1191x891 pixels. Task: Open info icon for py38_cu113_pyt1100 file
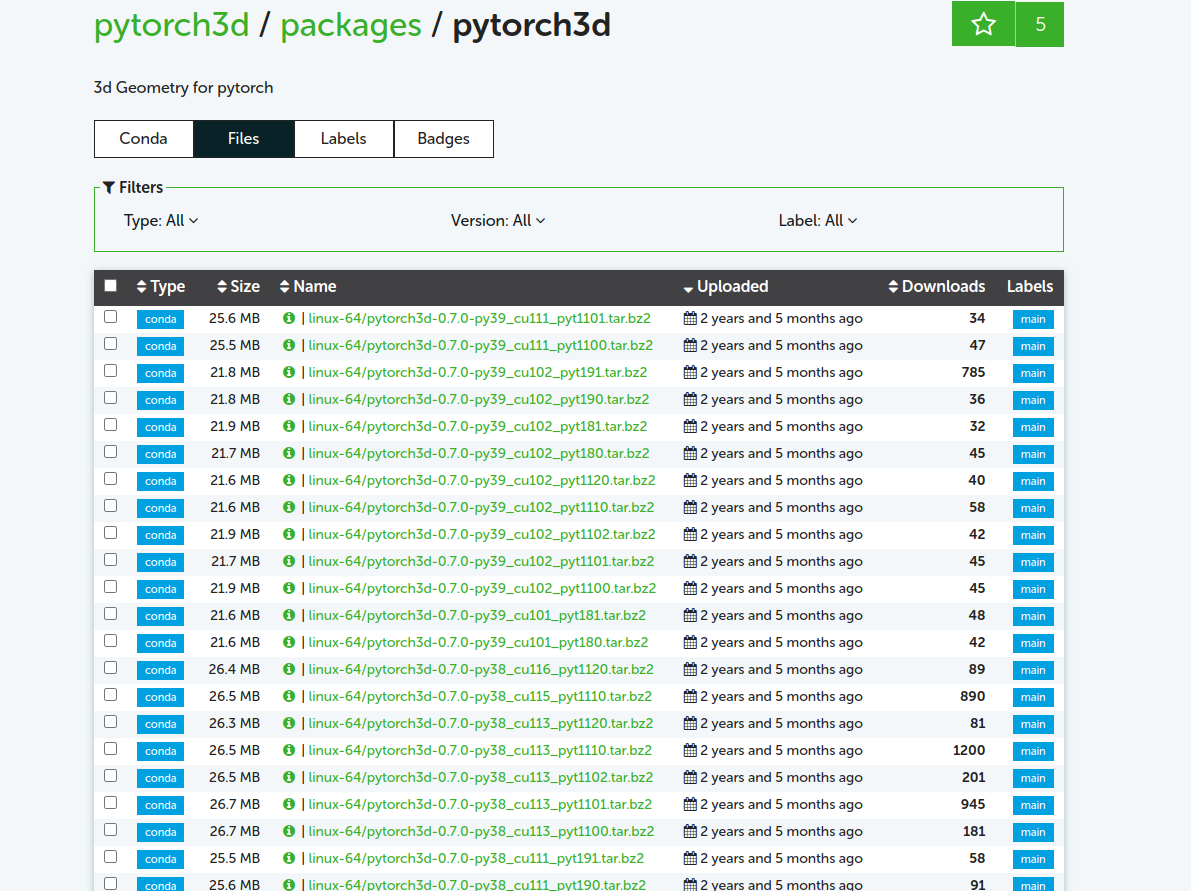[289, 831]
